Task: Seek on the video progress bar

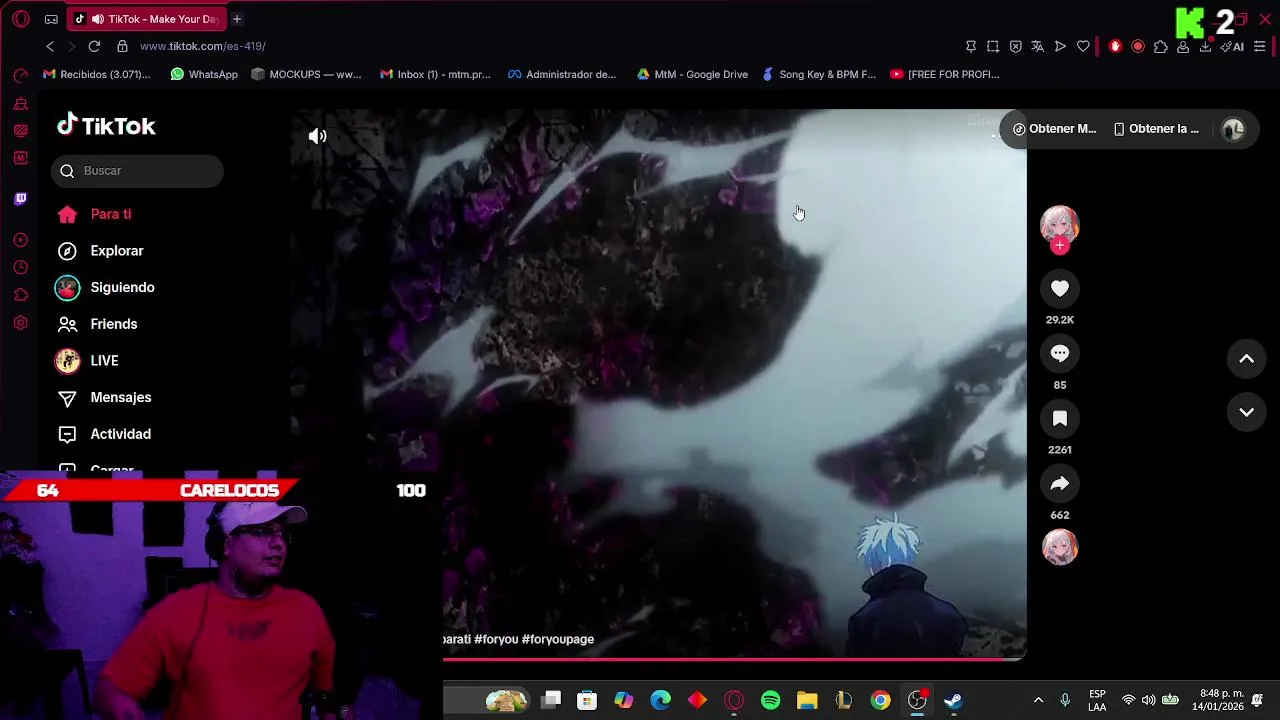Action: 734,659
